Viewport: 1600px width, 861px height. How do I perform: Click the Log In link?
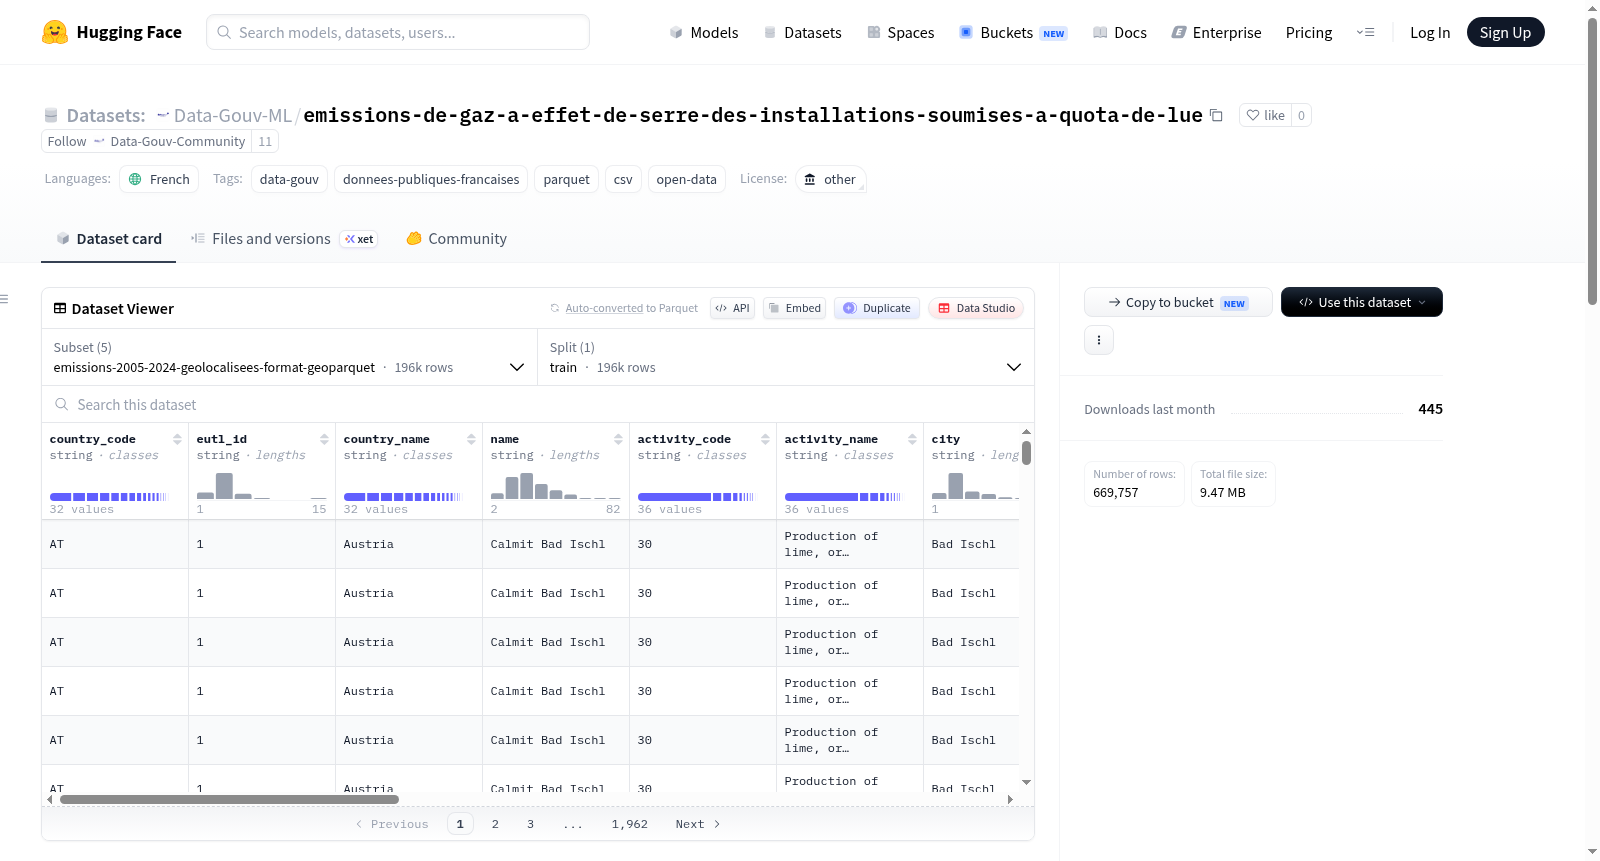1430,32
